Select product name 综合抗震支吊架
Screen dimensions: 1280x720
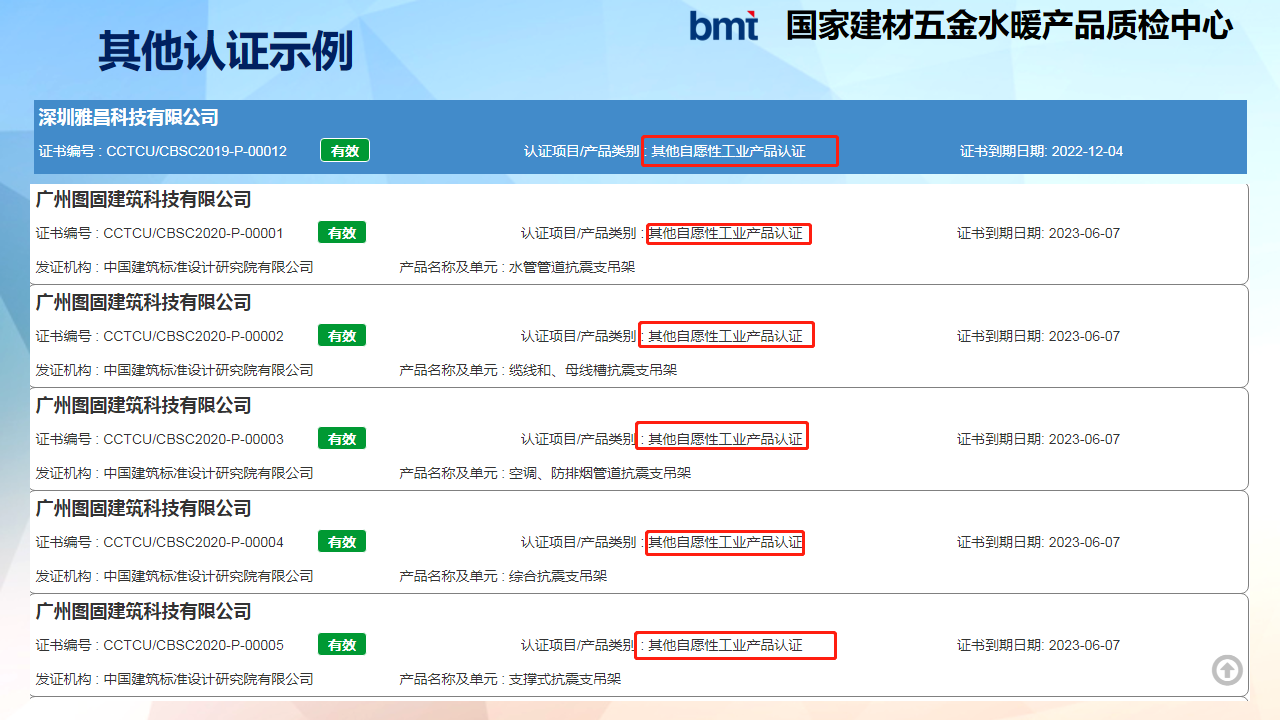pos(558,576)
